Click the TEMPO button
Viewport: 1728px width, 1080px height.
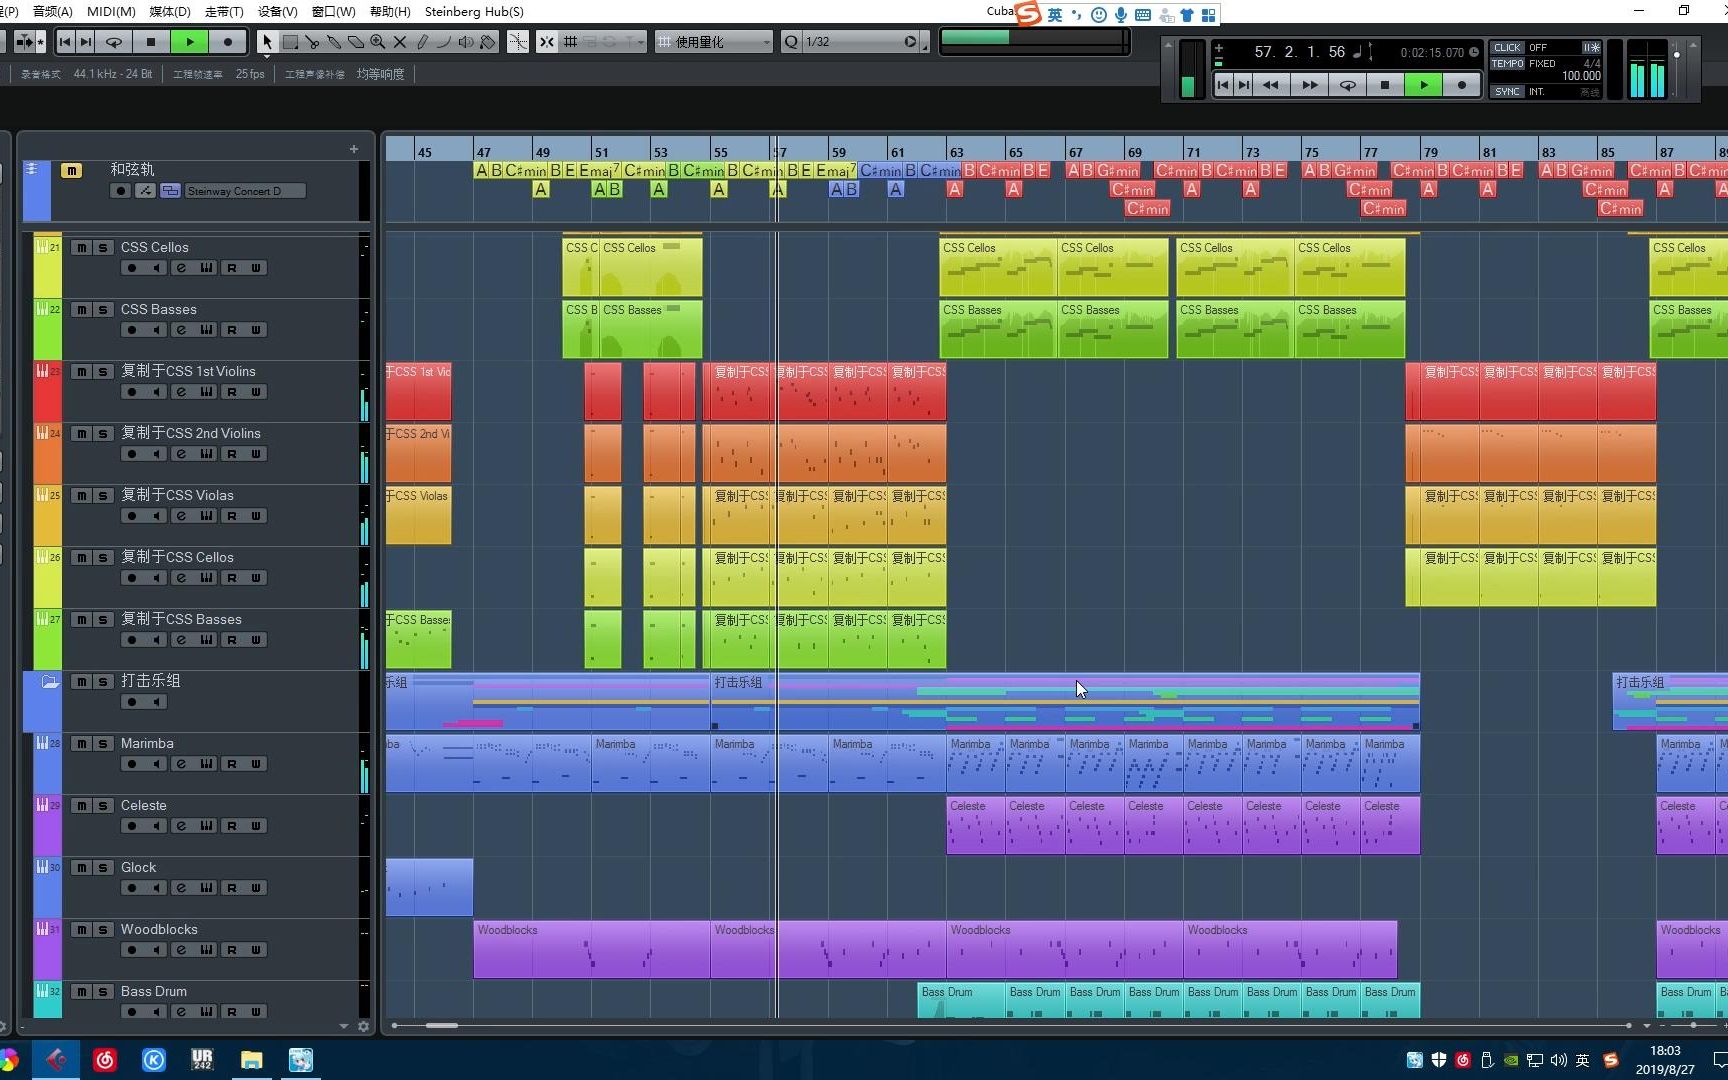click(x=1507, y=63)
